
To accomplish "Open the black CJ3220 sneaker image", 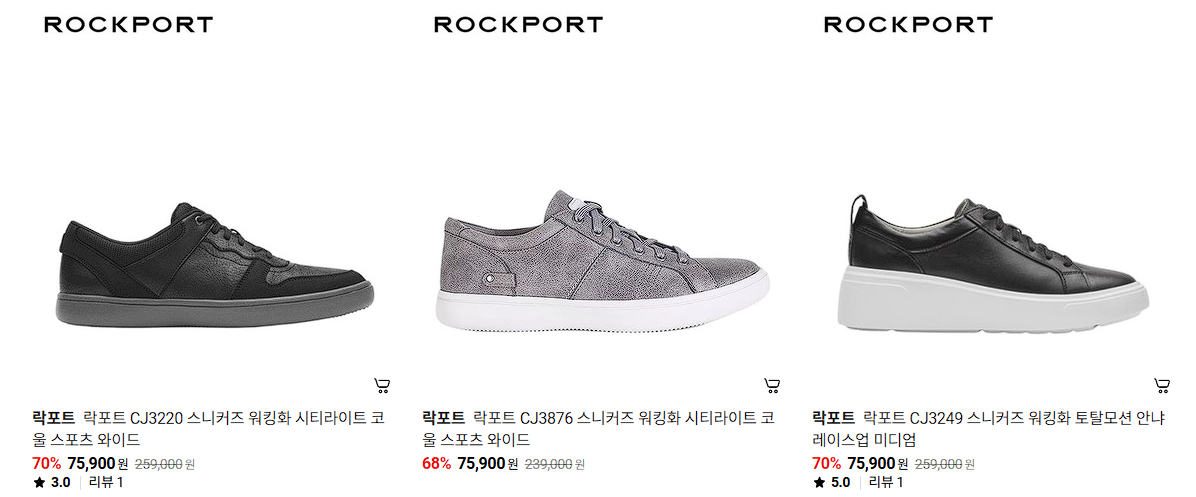I will (x=215, y=265).
